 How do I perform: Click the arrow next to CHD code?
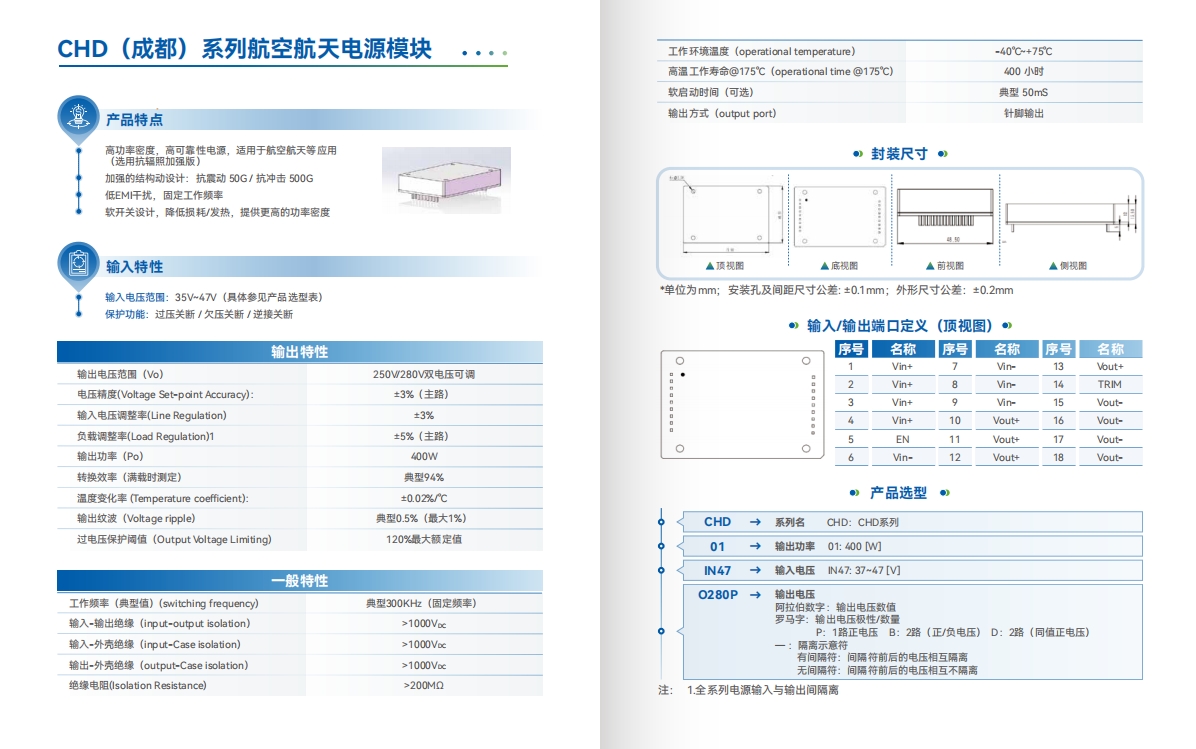(755, 522)
